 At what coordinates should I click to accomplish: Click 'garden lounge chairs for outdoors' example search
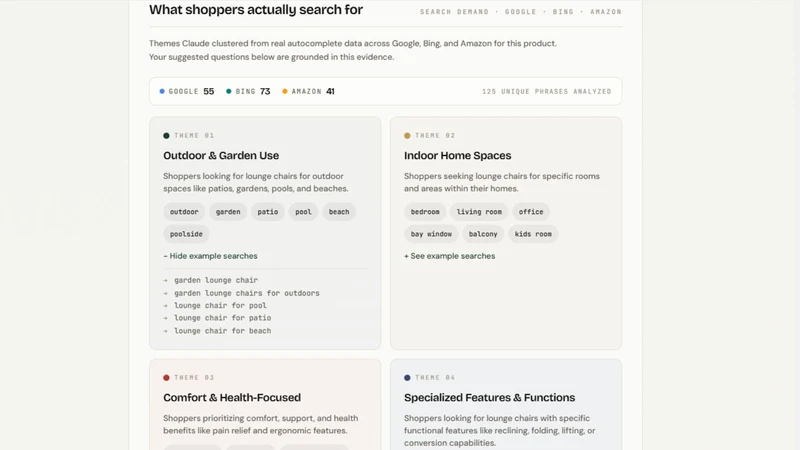(247, 293)
